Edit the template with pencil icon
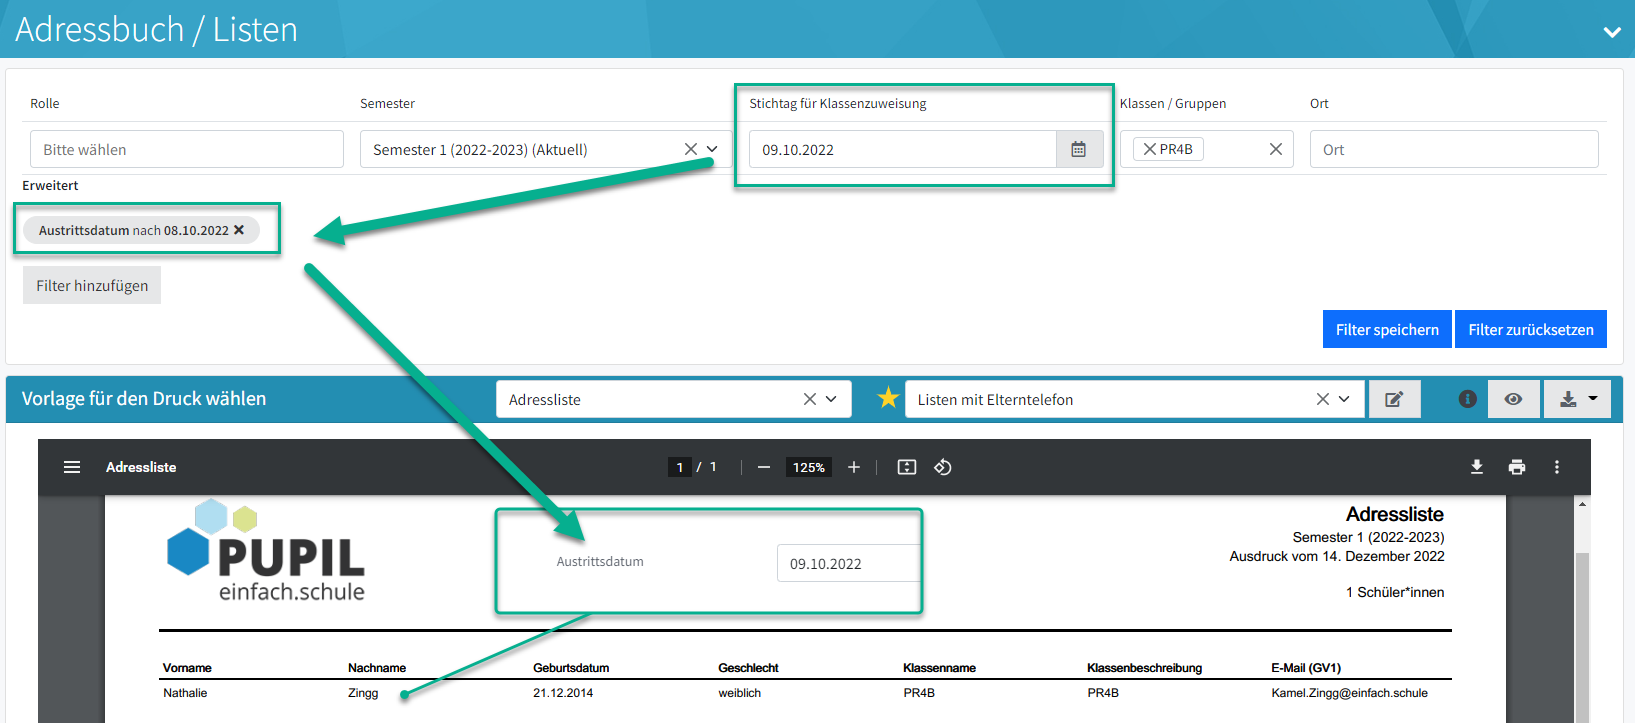This screenshot has height=723, width=1635. coord(1394,399)
